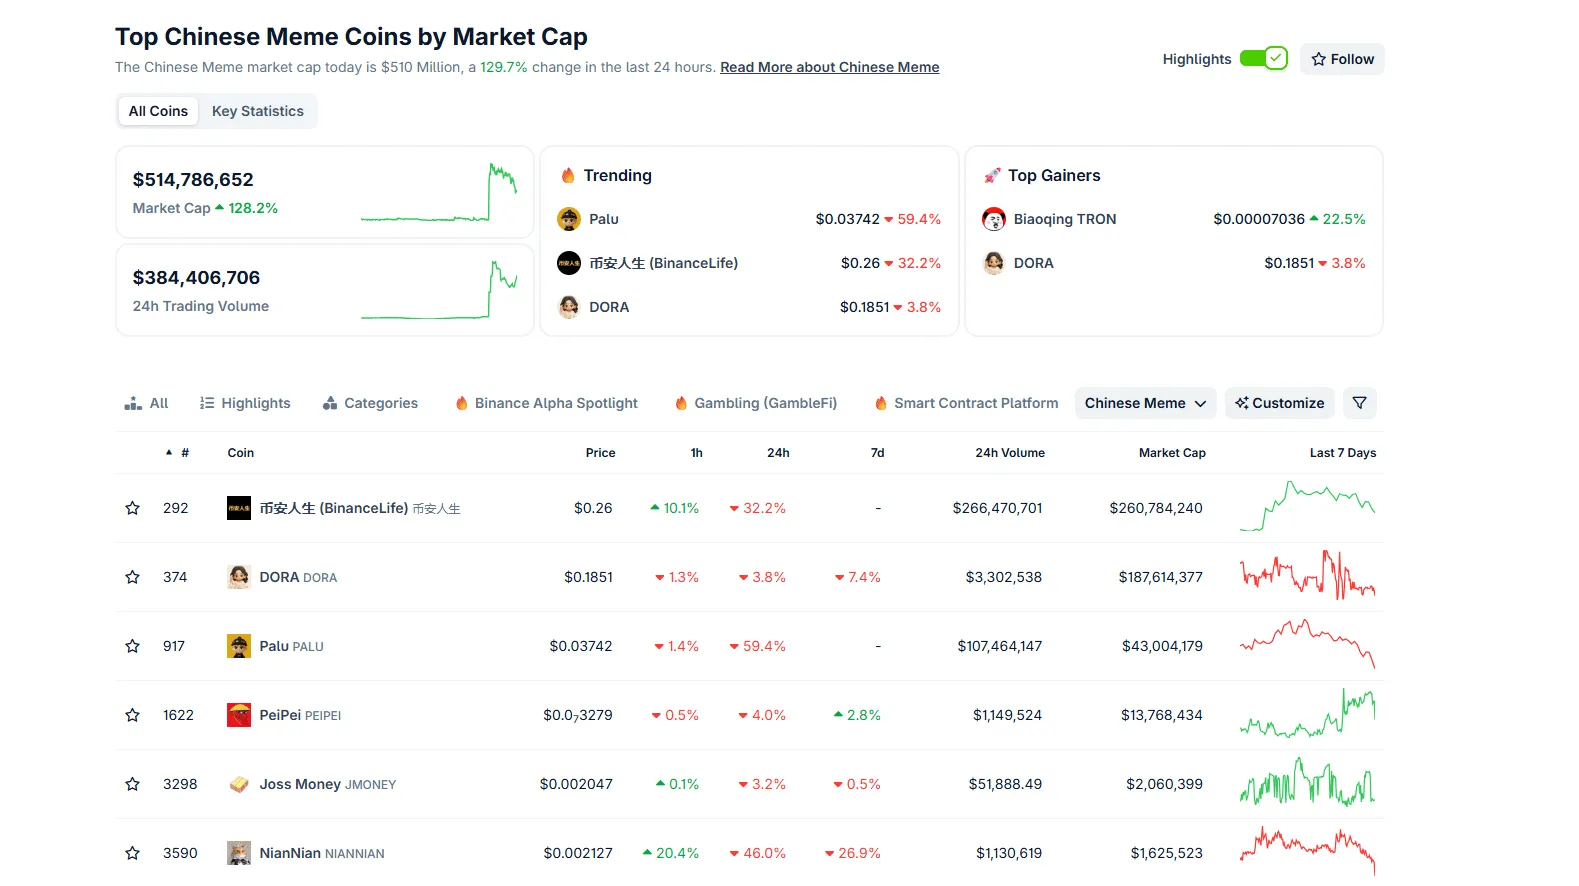Screen dimensions: 1579x886
Task: Click the DORA coin icon in the table
Action: (238, 577)
